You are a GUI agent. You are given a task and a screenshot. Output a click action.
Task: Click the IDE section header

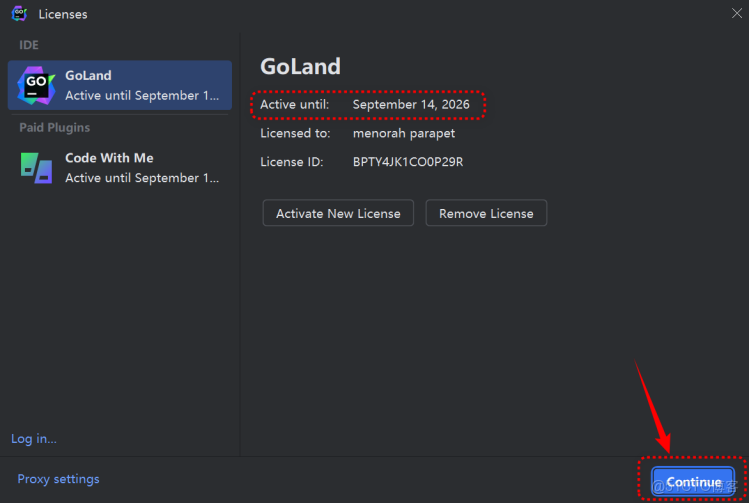(x=29, y=46)
